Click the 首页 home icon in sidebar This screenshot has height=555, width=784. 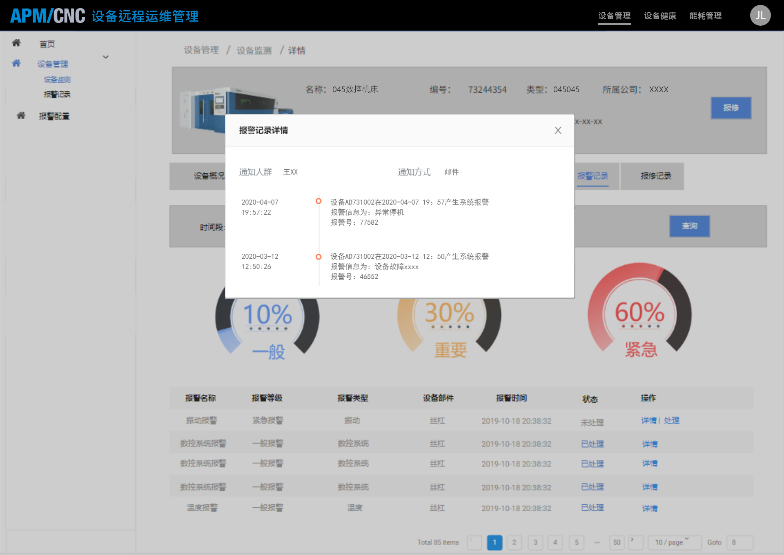coord(16,44)
